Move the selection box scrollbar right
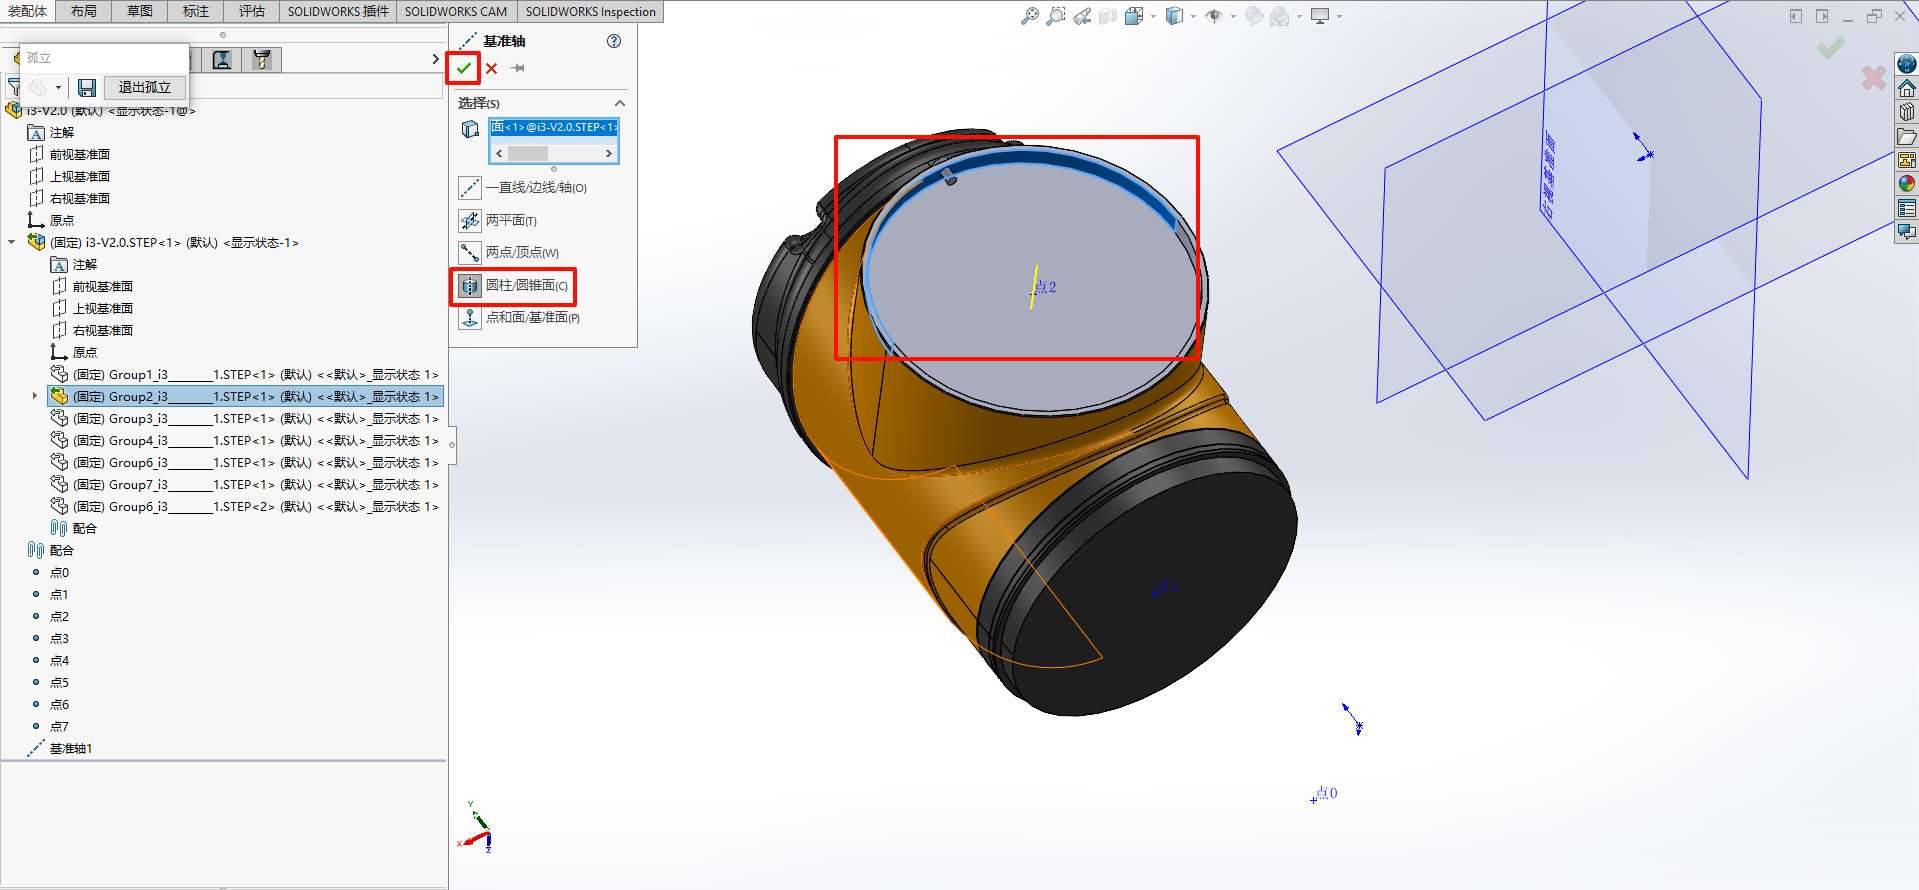1919x890 pixels. tap(608, 153)
